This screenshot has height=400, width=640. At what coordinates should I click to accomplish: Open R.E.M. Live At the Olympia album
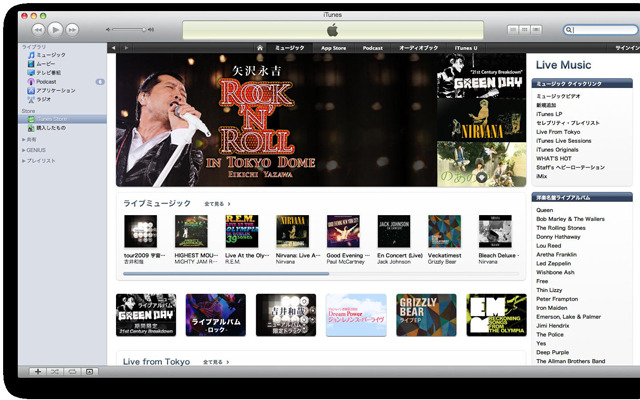[x=242, y=231]
